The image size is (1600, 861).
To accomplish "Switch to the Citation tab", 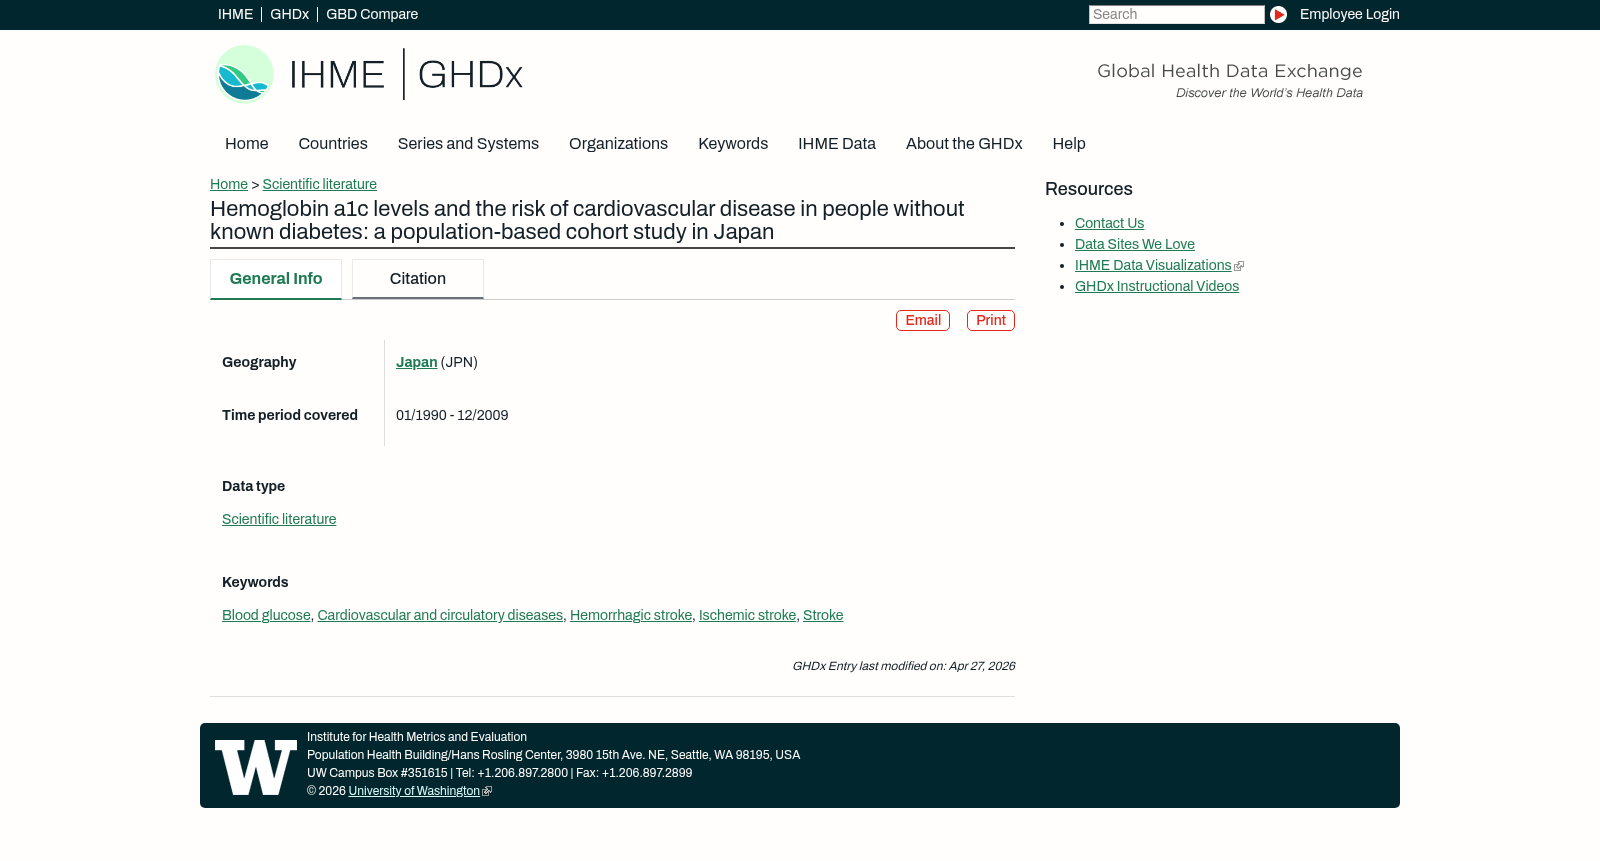I will click(x=418, y=279).
